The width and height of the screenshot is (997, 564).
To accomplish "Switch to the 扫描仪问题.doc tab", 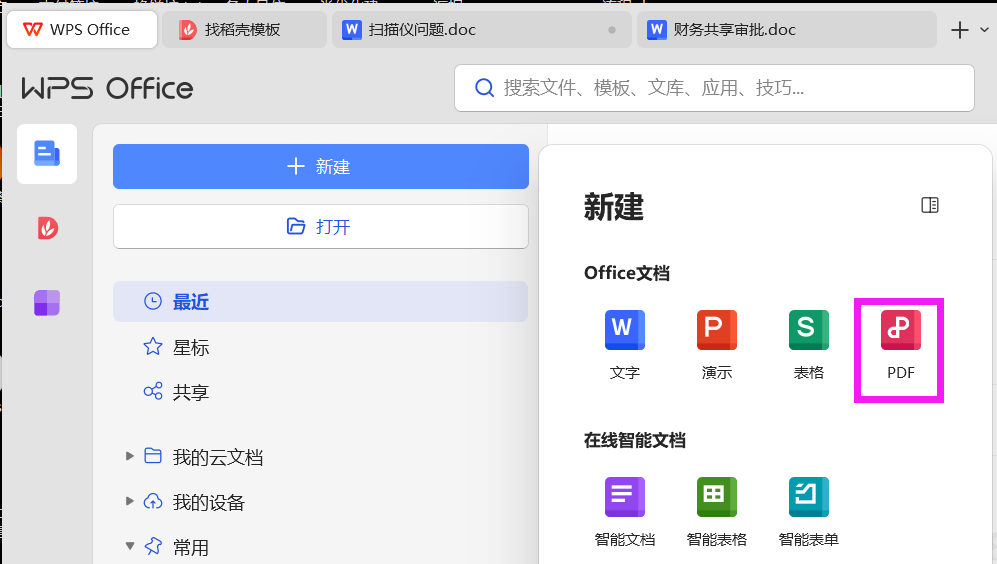I will (481, 30).
